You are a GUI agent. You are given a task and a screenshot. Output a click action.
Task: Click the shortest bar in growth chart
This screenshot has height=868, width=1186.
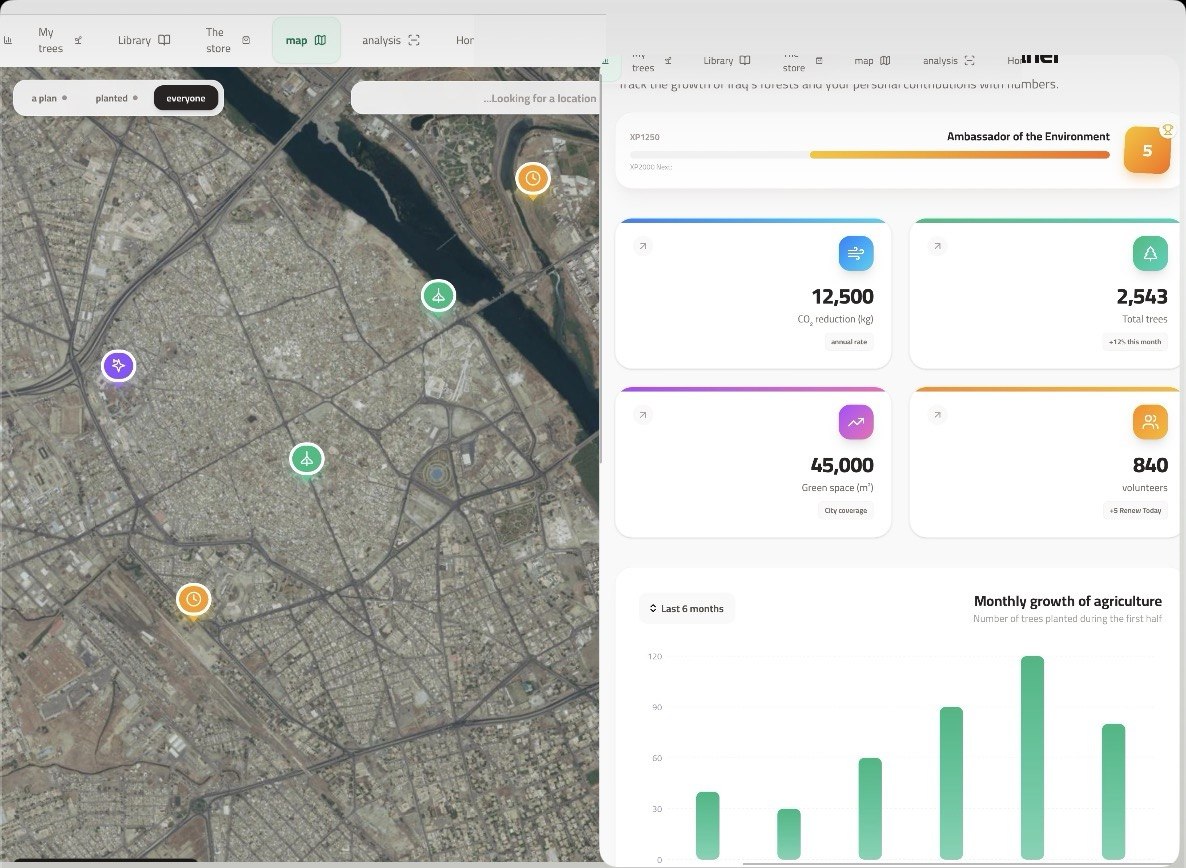(788, 834)
